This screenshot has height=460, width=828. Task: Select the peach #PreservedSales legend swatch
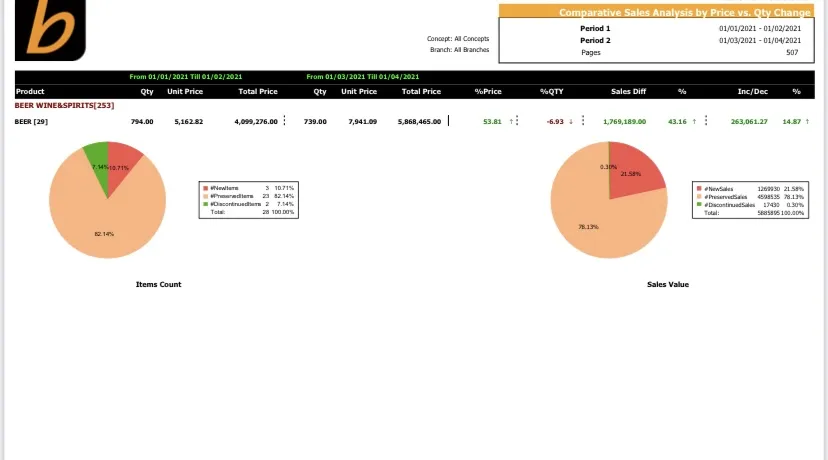point(699,196)
